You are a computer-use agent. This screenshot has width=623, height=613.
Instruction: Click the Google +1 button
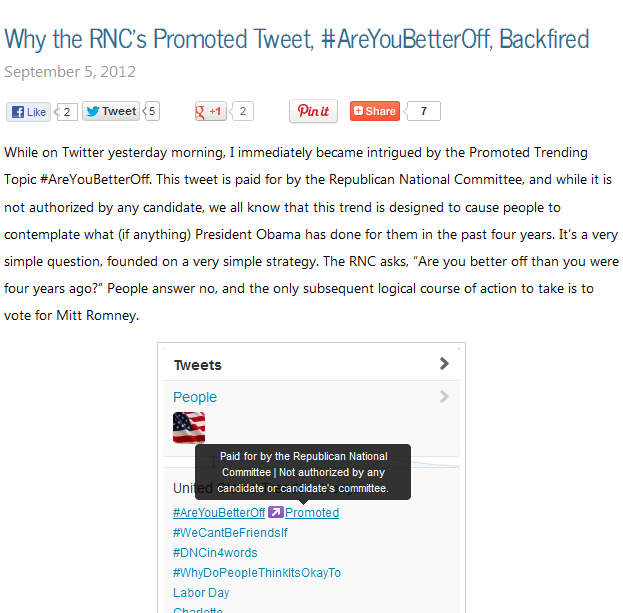(211, 111)
